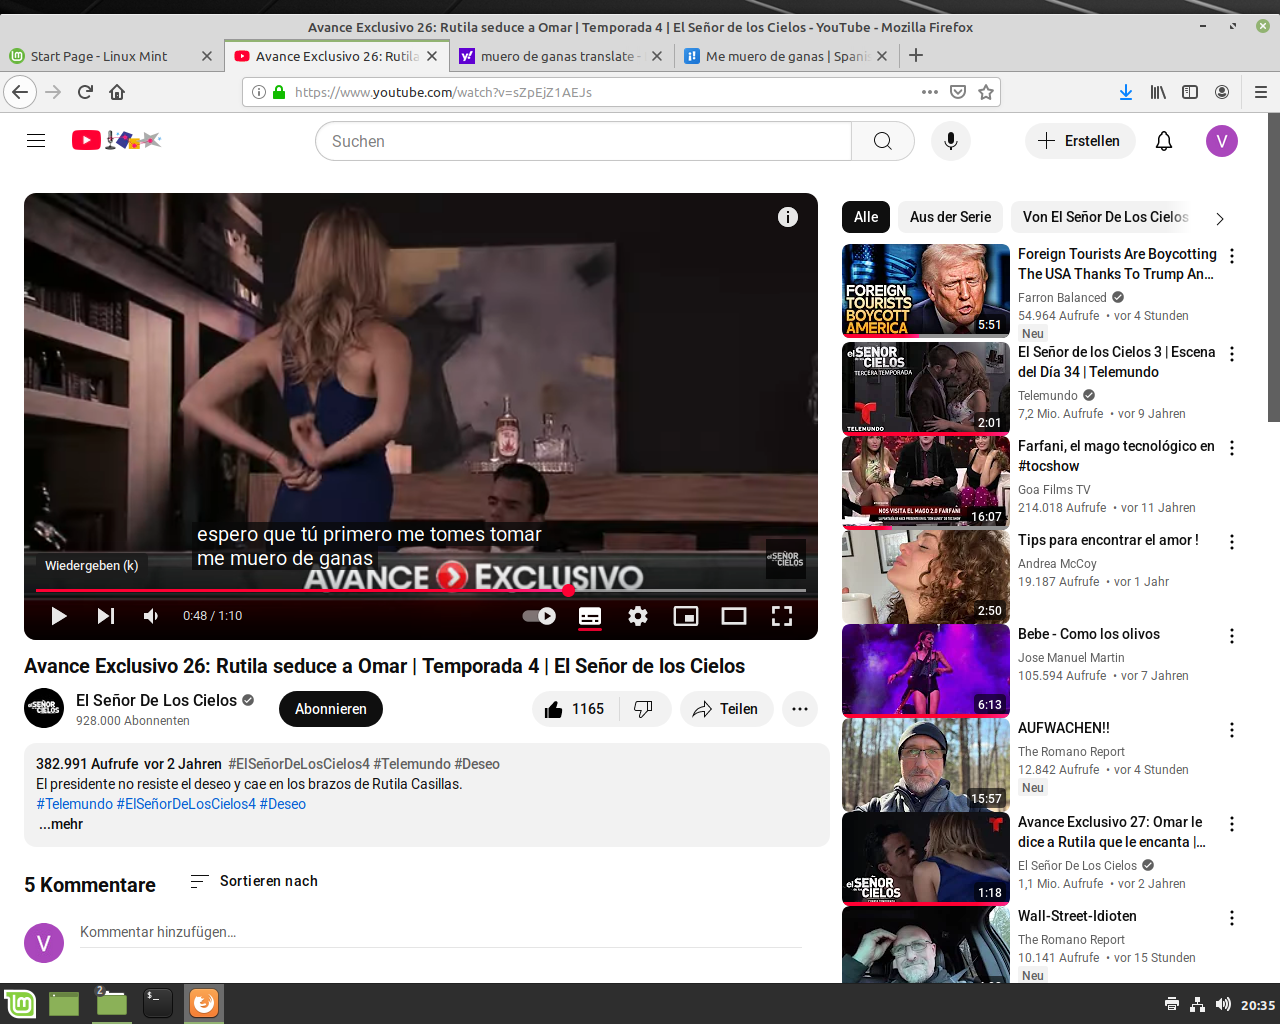1280x1024 pixels.
Task: Click the search magnifier button
Action: tap(883, 141)
